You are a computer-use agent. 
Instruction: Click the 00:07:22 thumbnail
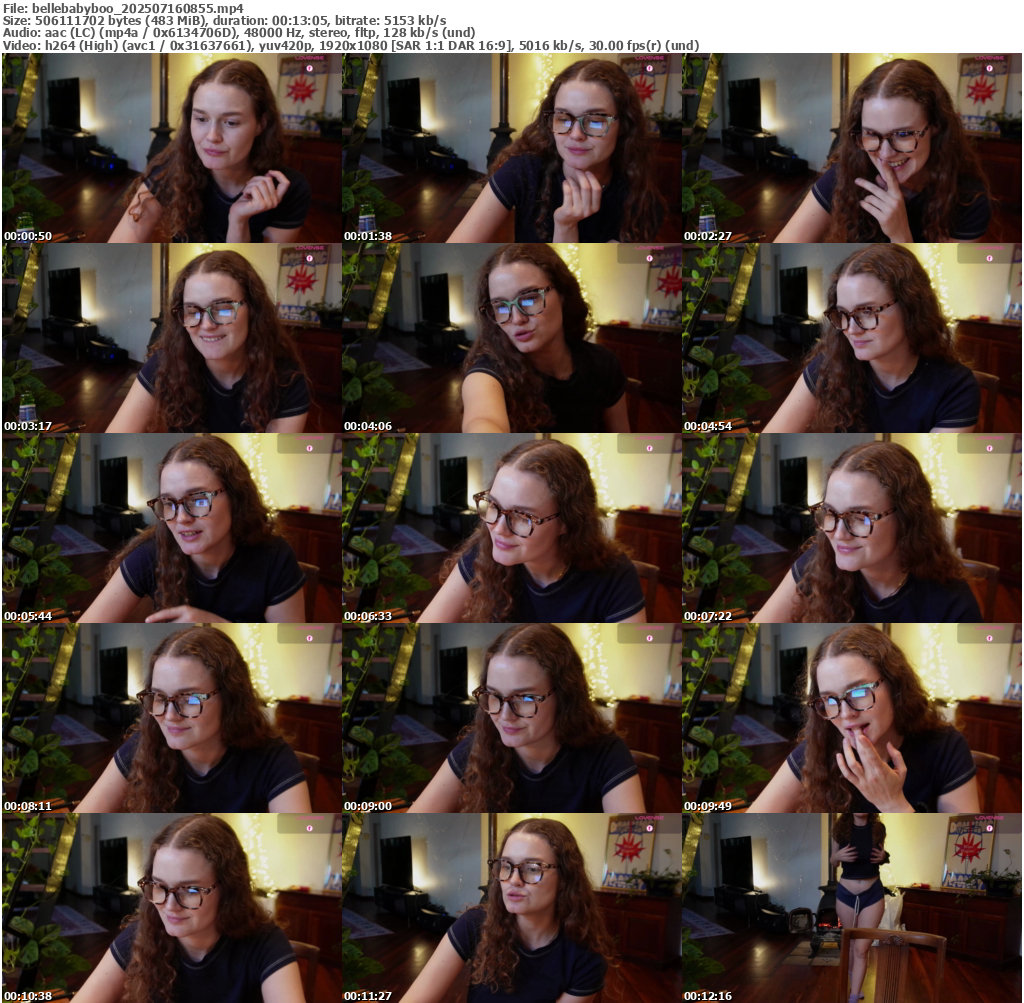pyautogui.click(x=852, y=528)
